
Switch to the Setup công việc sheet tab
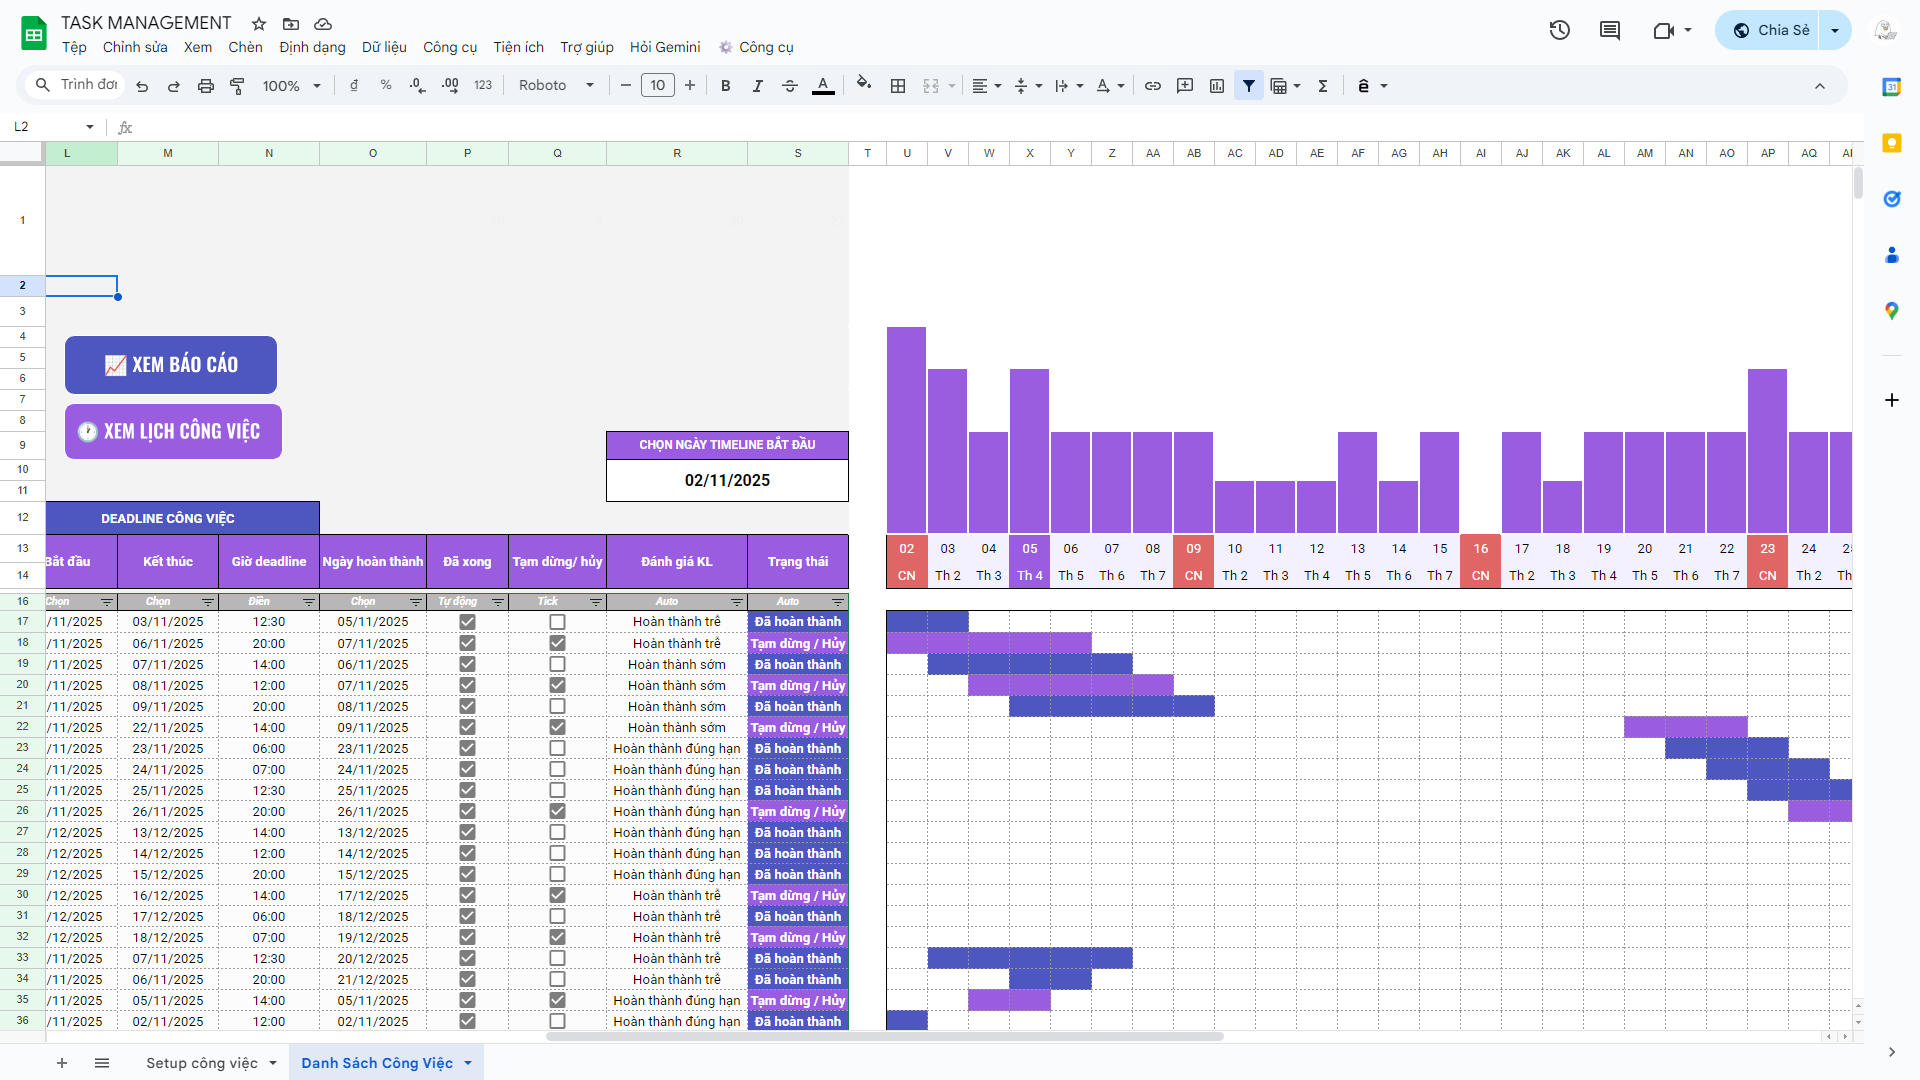tap(202, 1063)
